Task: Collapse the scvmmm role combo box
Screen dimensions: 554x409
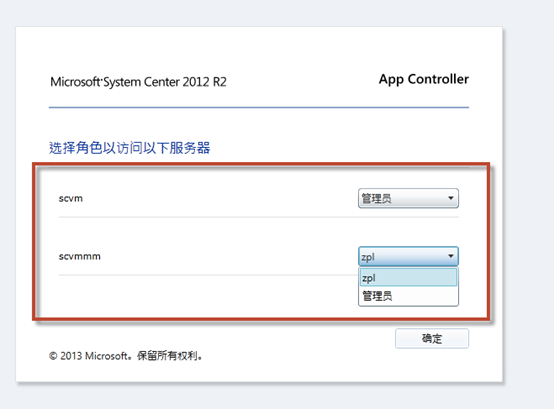Action: (x=408, y=256)
